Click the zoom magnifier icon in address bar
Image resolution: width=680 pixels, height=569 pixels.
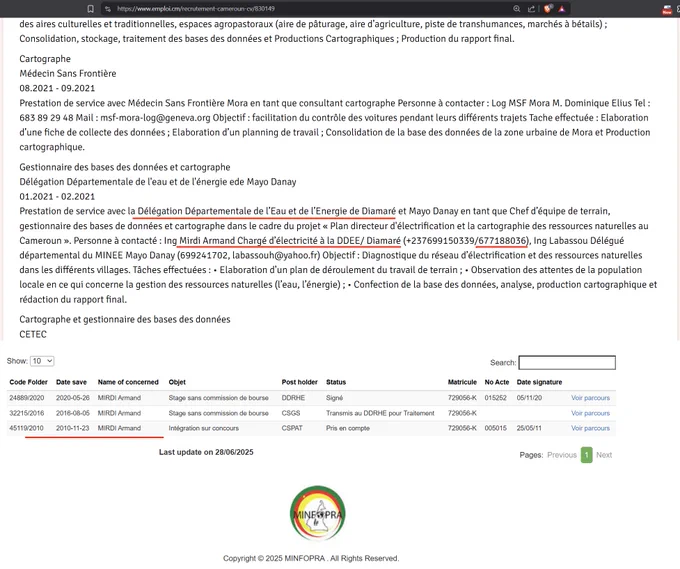[517, 9]
